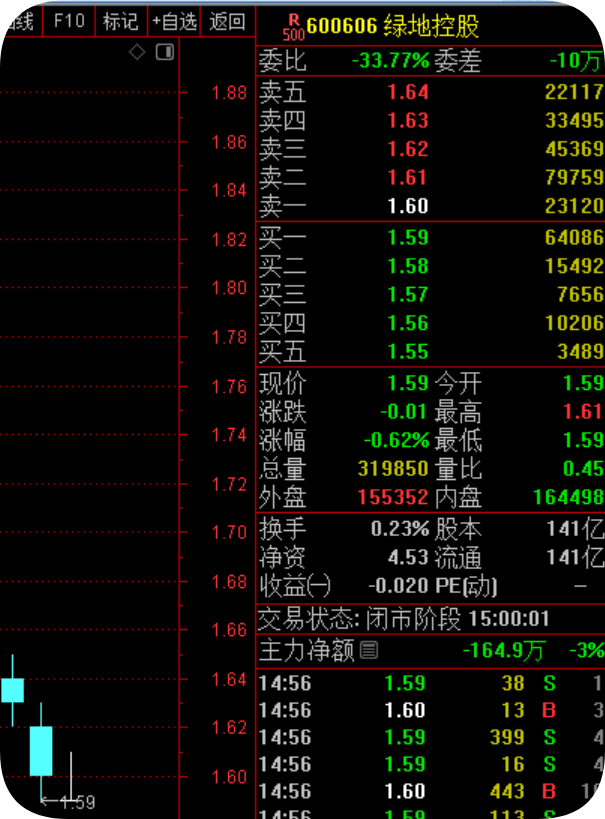605x819 pixels.
Task: Click the 净资 value 4.53
Action: 408,557
